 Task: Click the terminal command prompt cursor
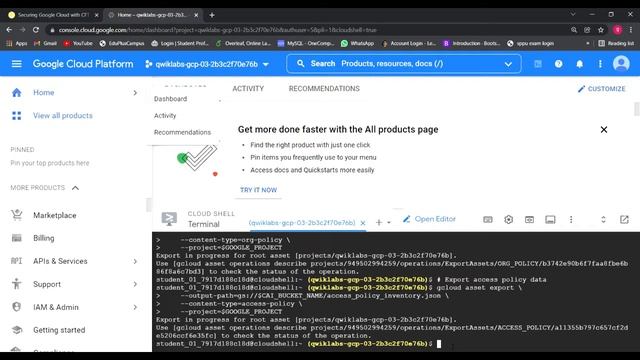pos(439,344)
